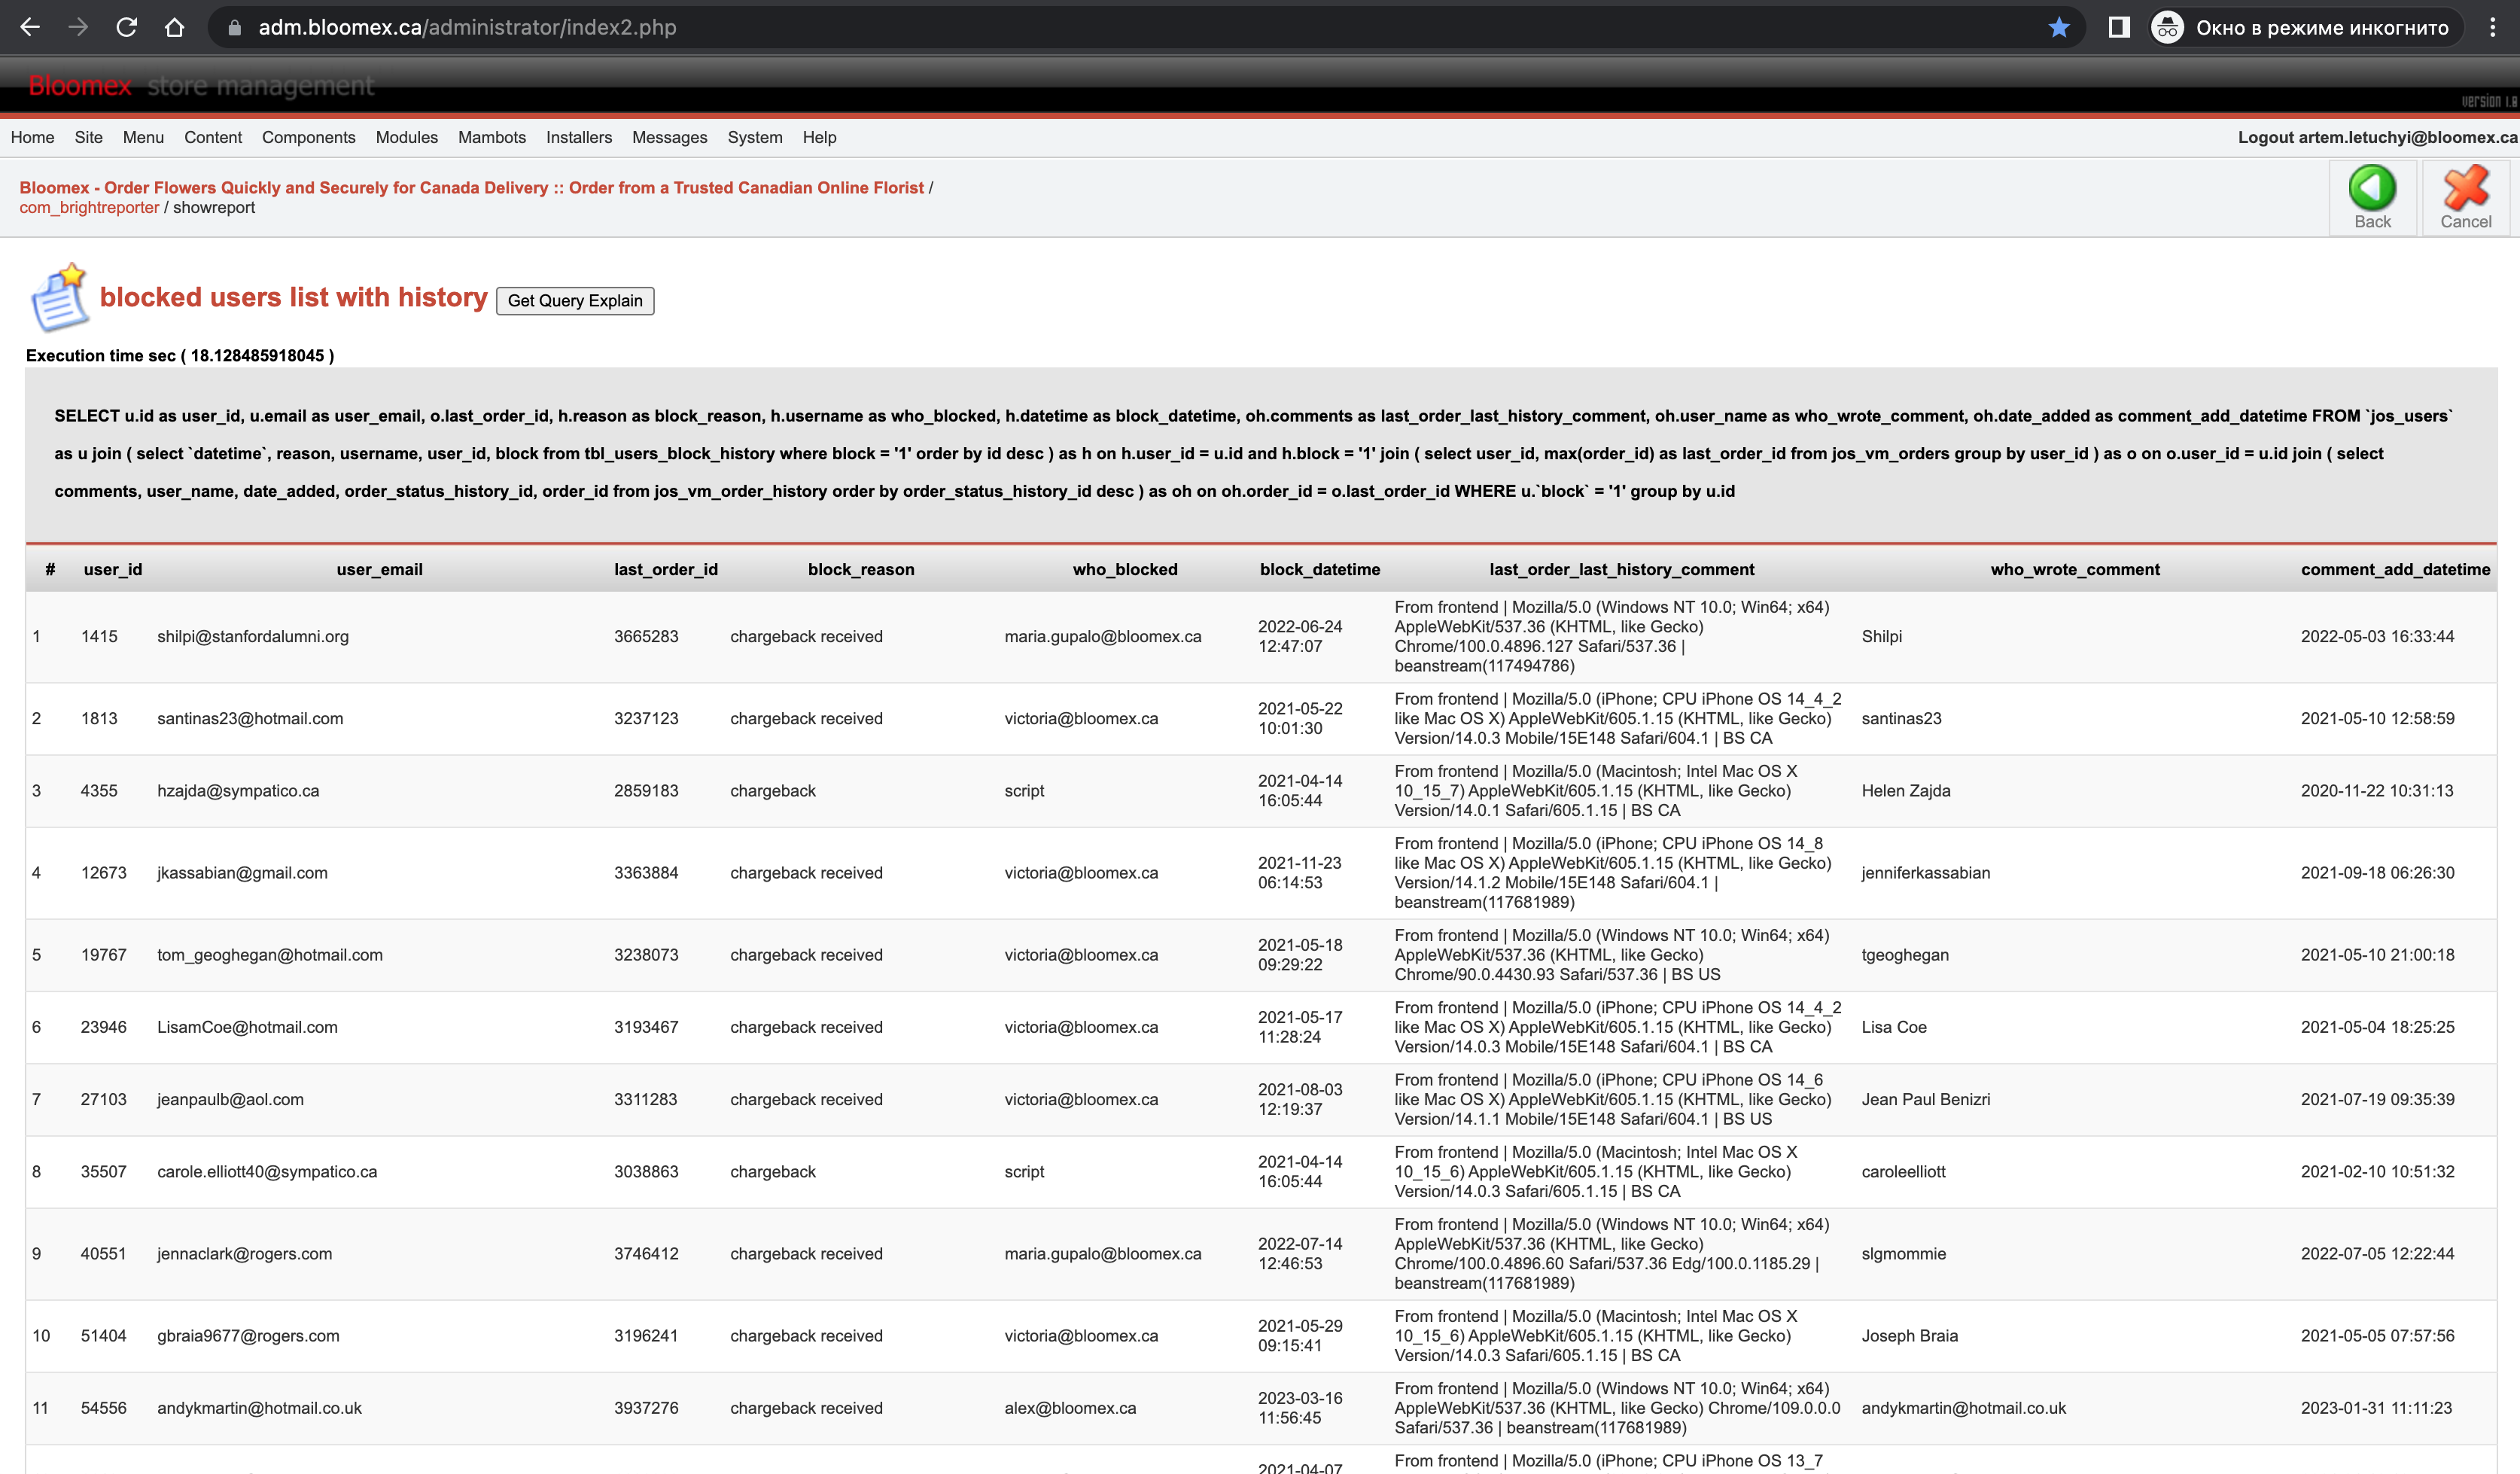
Task: Open the Components menu
Action: coord(308,137)
